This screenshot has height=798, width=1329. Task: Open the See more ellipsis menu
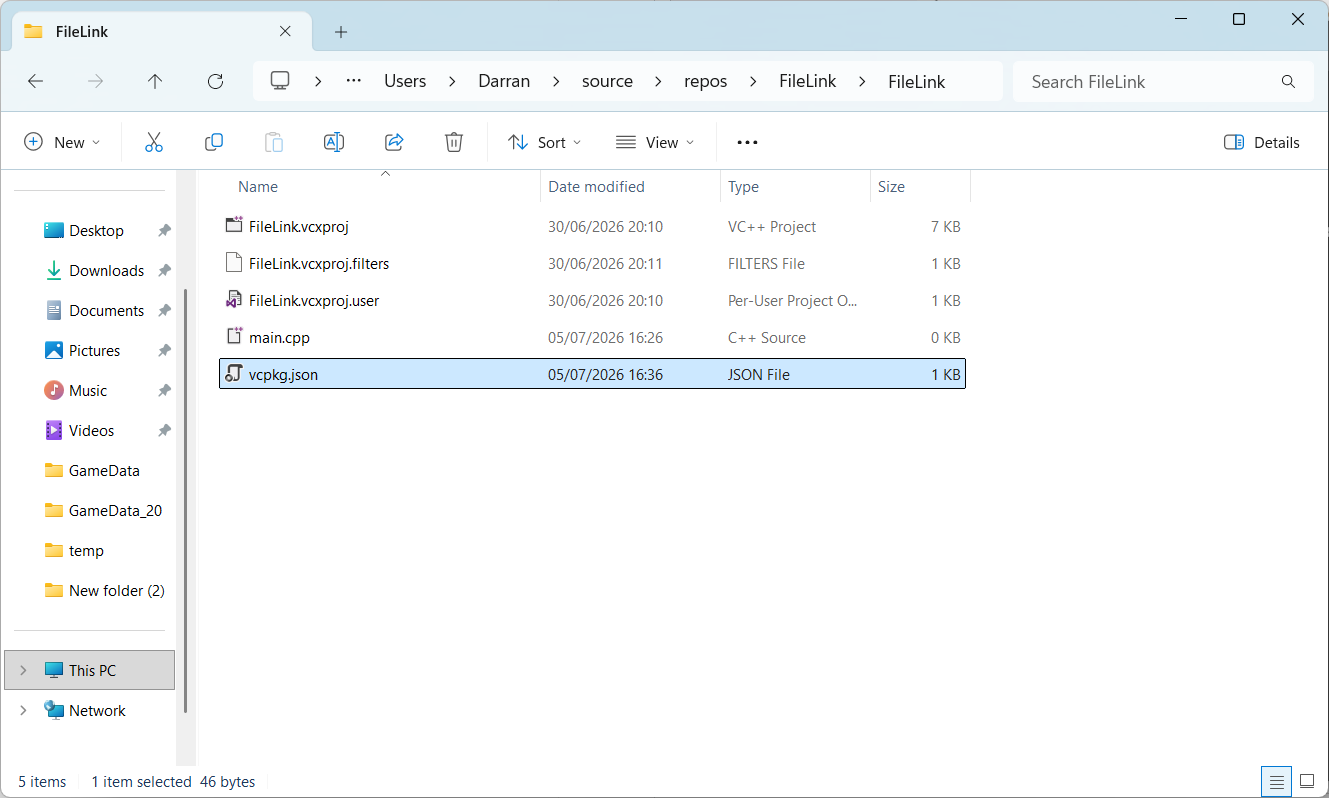747,142
